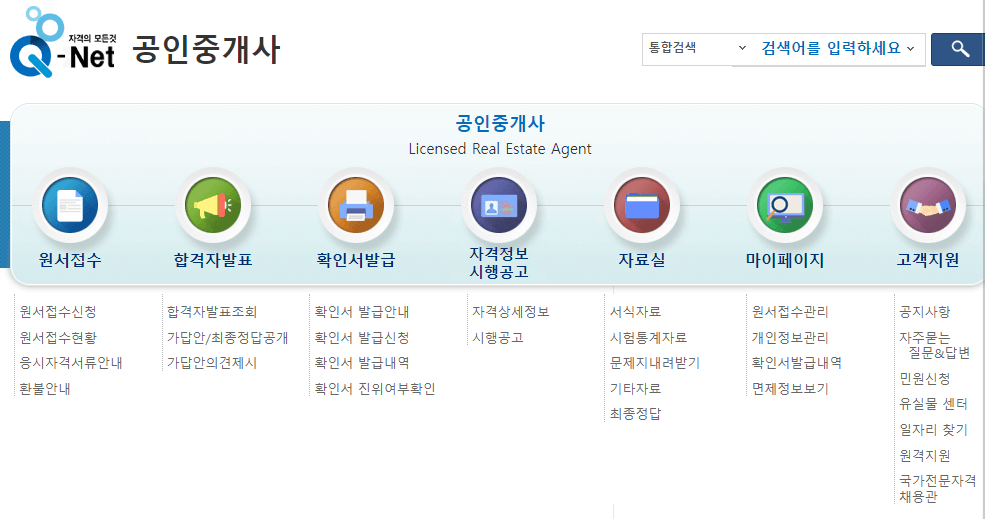
Task: Open 환불안내 link
Action: 45,389
